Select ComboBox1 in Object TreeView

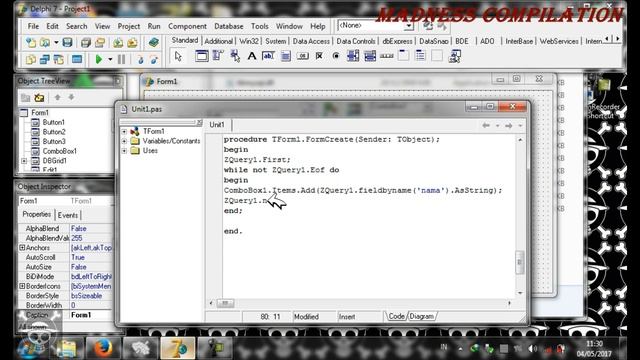60,151
